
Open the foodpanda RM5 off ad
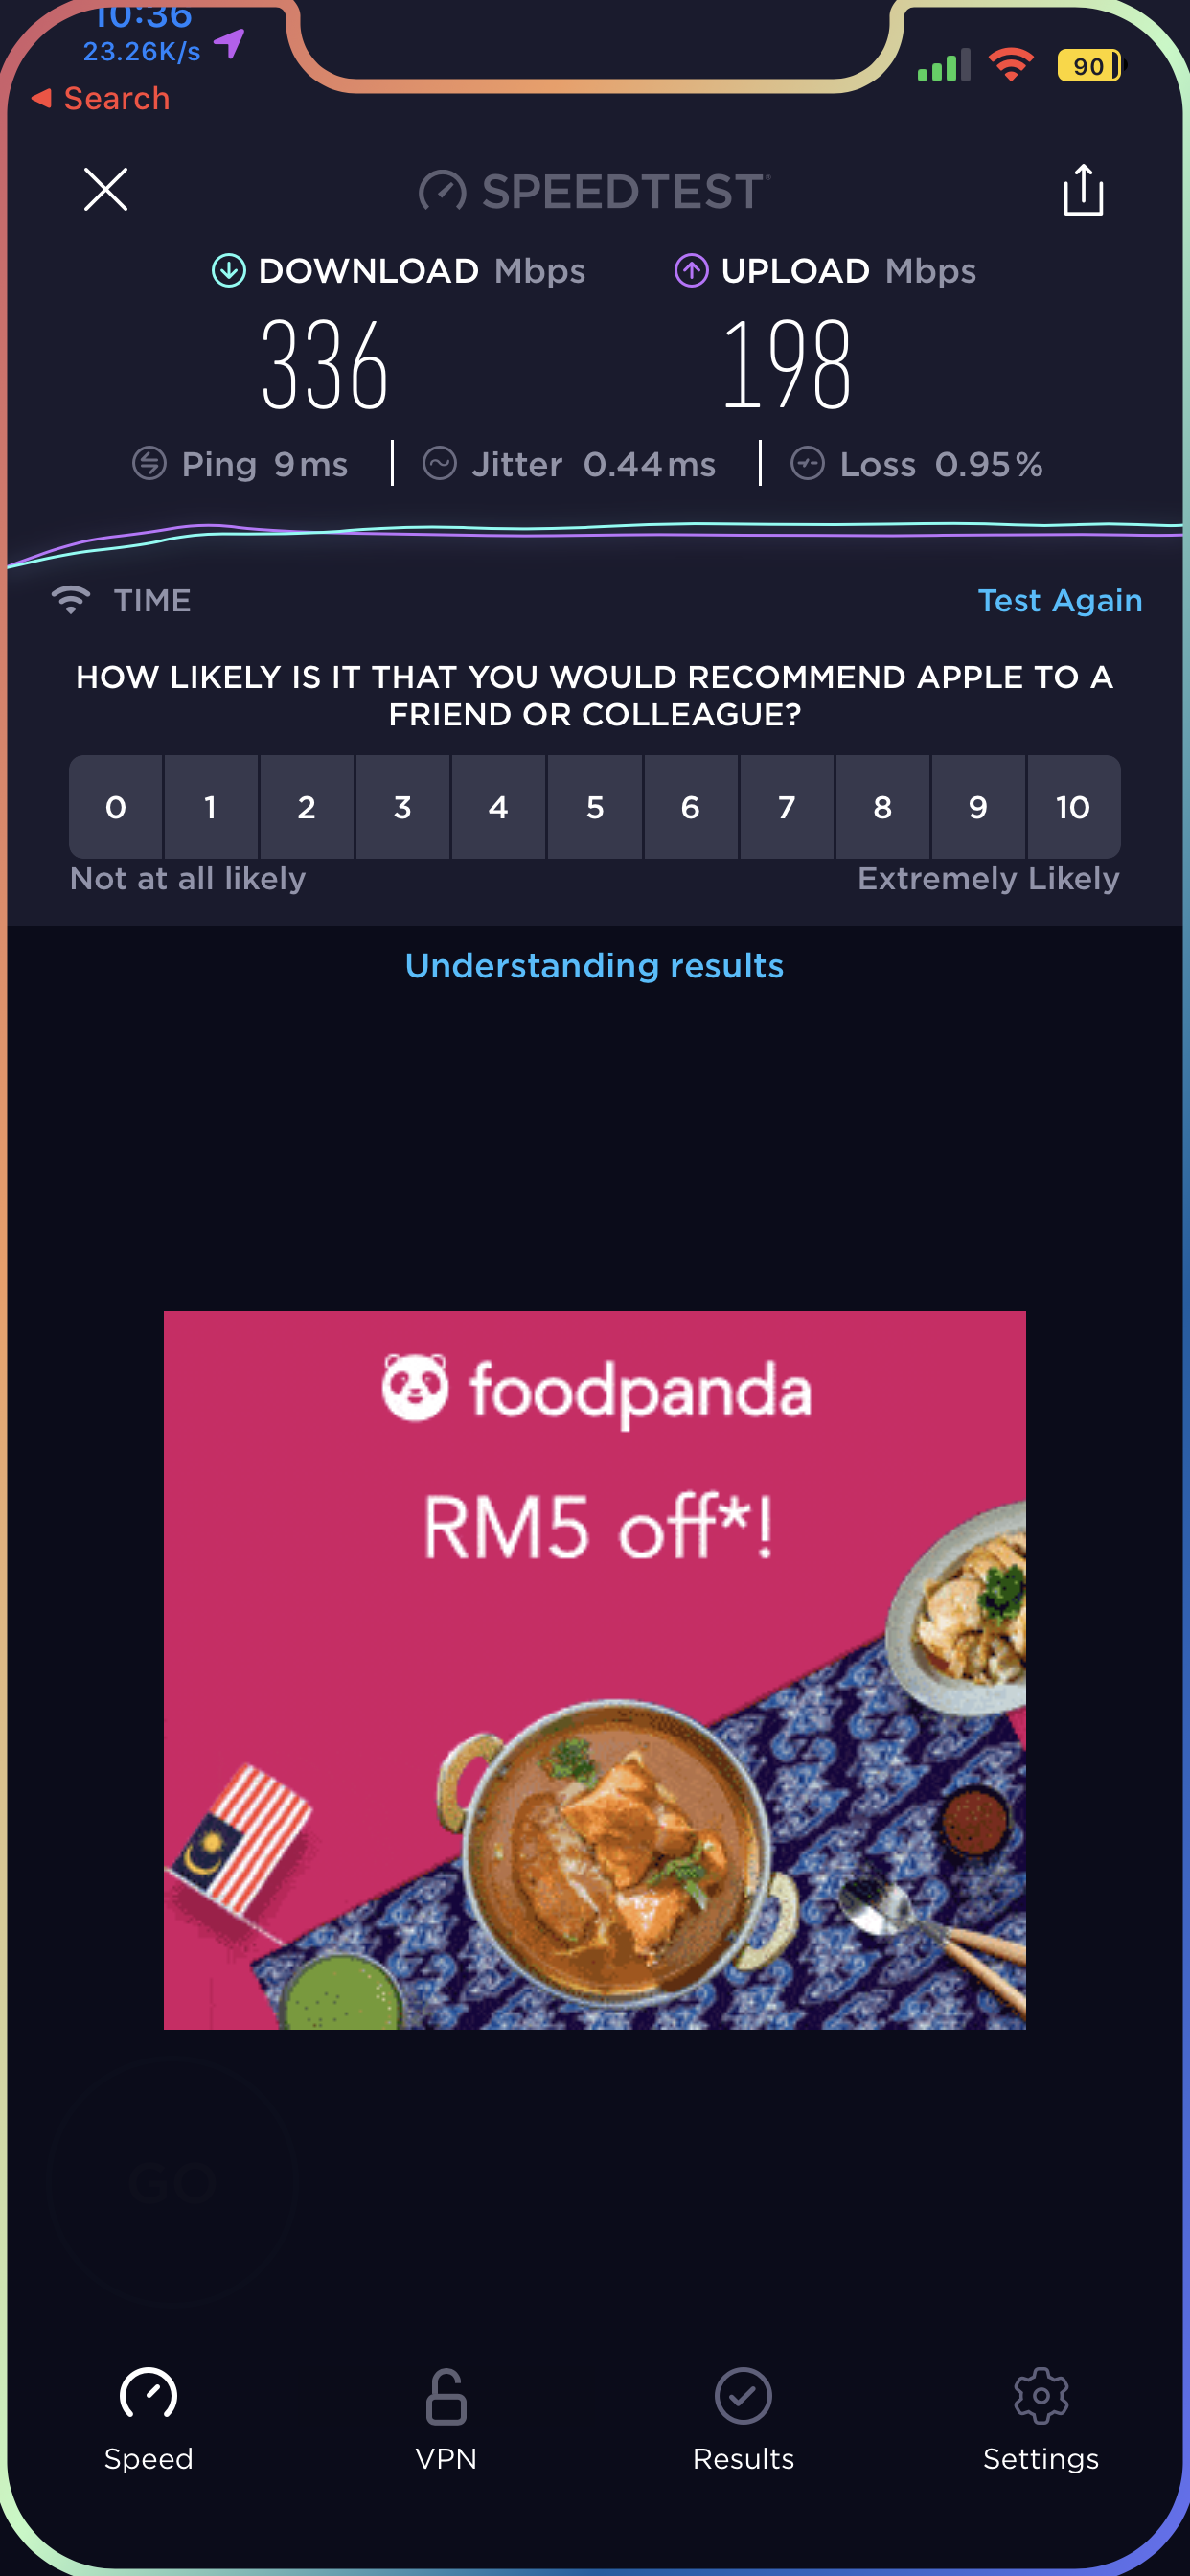pyautogui.click(x=595, y=1669)
